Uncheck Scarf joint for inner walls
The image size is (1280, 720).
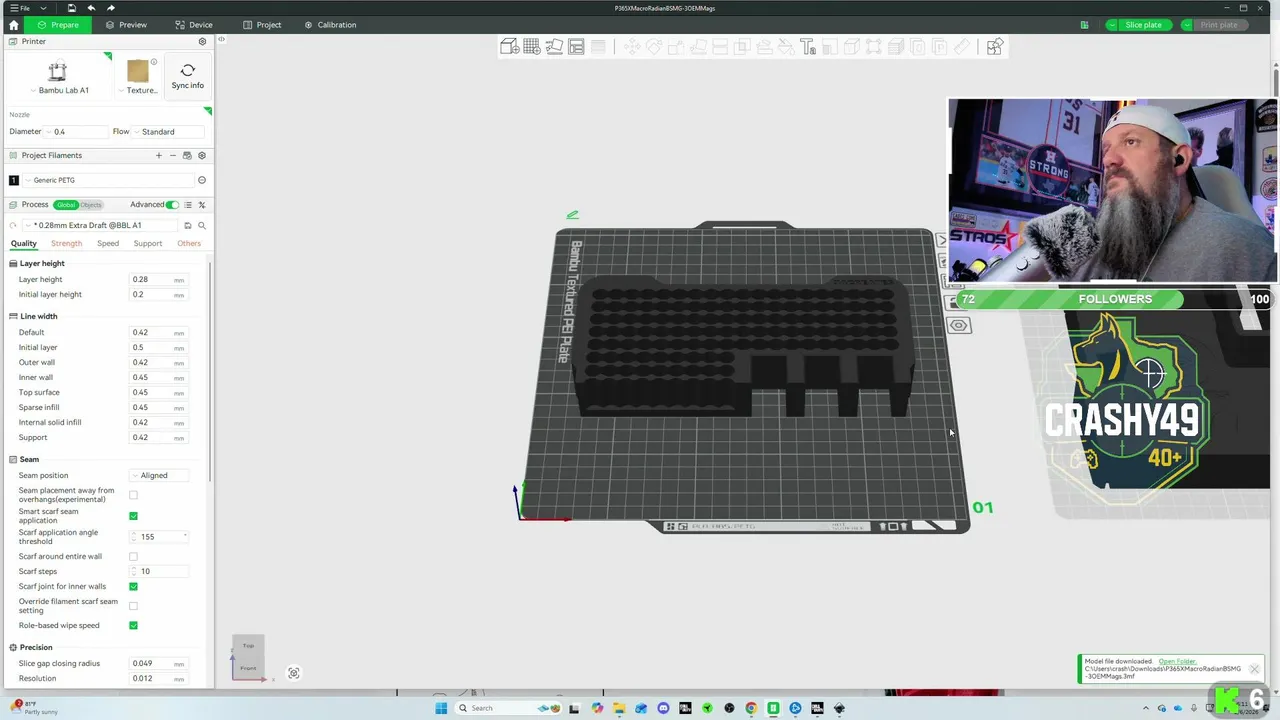click(x=133, y=586)
